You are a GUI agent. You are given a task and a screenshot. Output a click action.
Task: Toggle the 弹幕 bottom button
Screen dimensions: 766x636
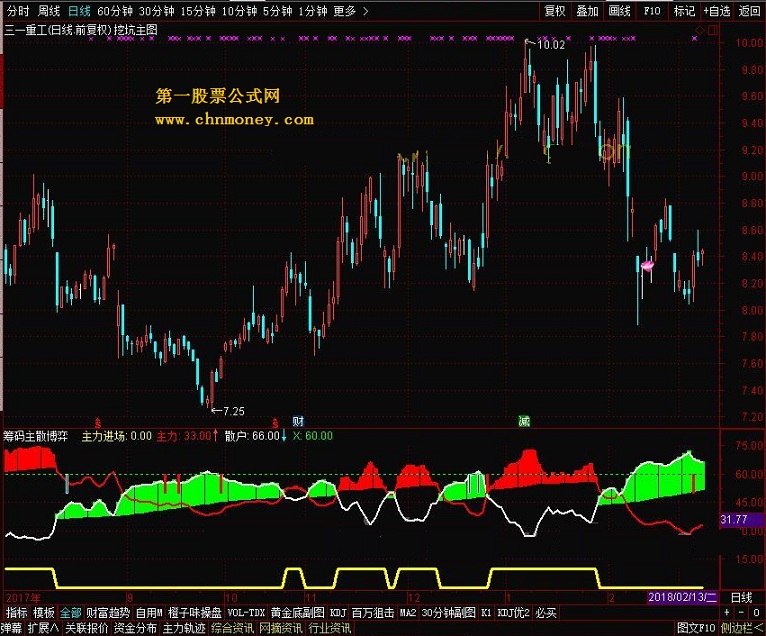tap(11, 628)
